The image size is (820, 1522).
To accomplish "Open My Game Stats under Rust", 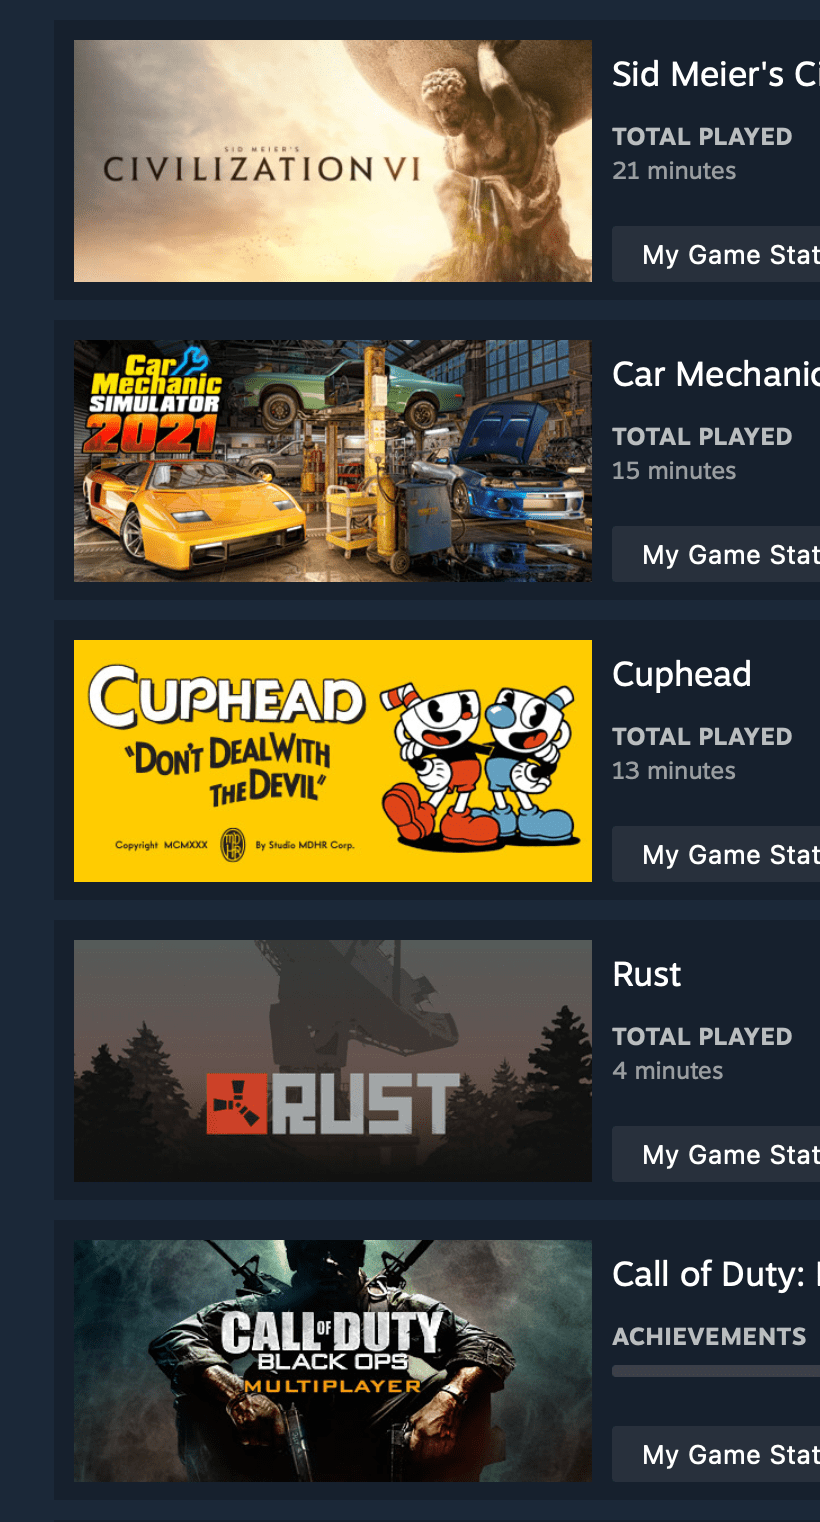I will pos(716,1154).
